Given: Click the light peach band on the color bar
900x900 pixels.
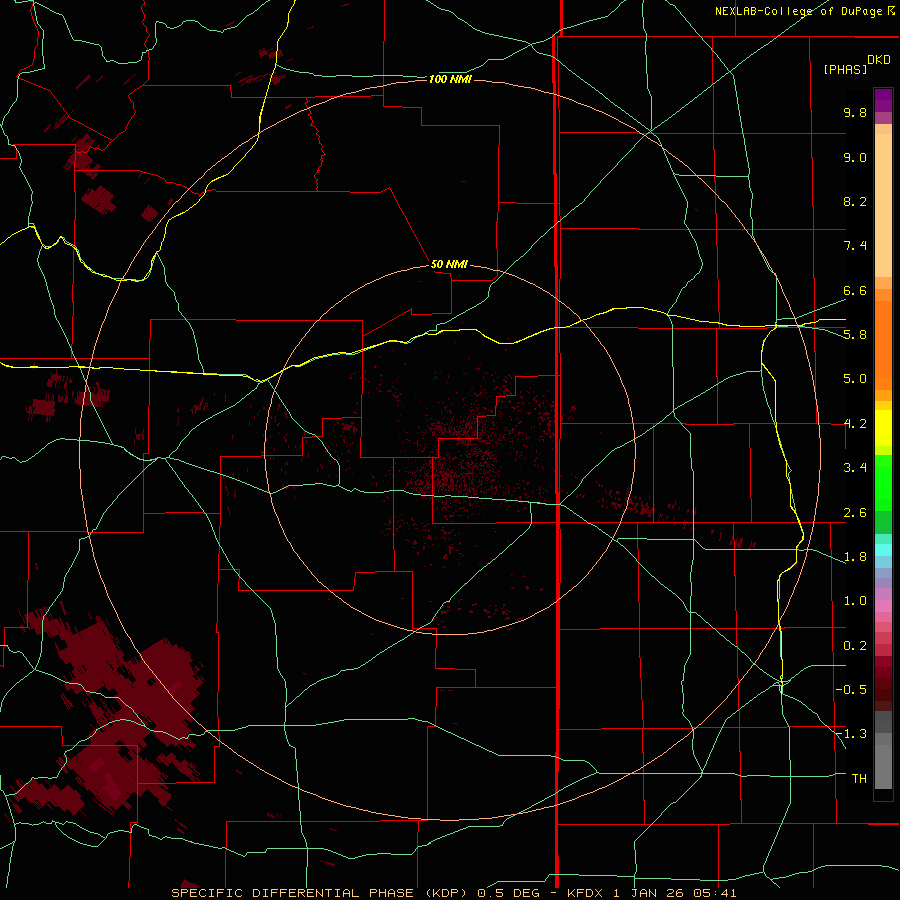Looking at the screenshot, I should (883, 205).
